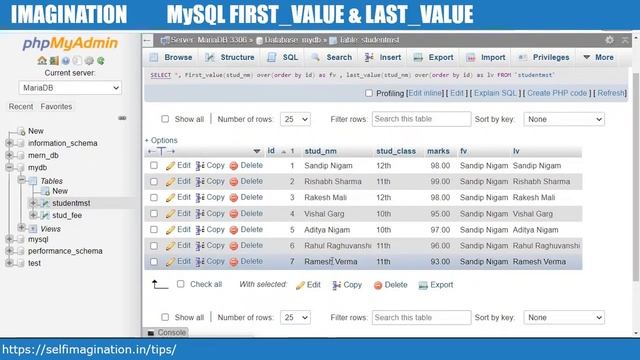This screenshot has width=640, height=360.
Task: Click the red Delete icon for Rahul Raghuvanshi row
Action: (233, 246)
